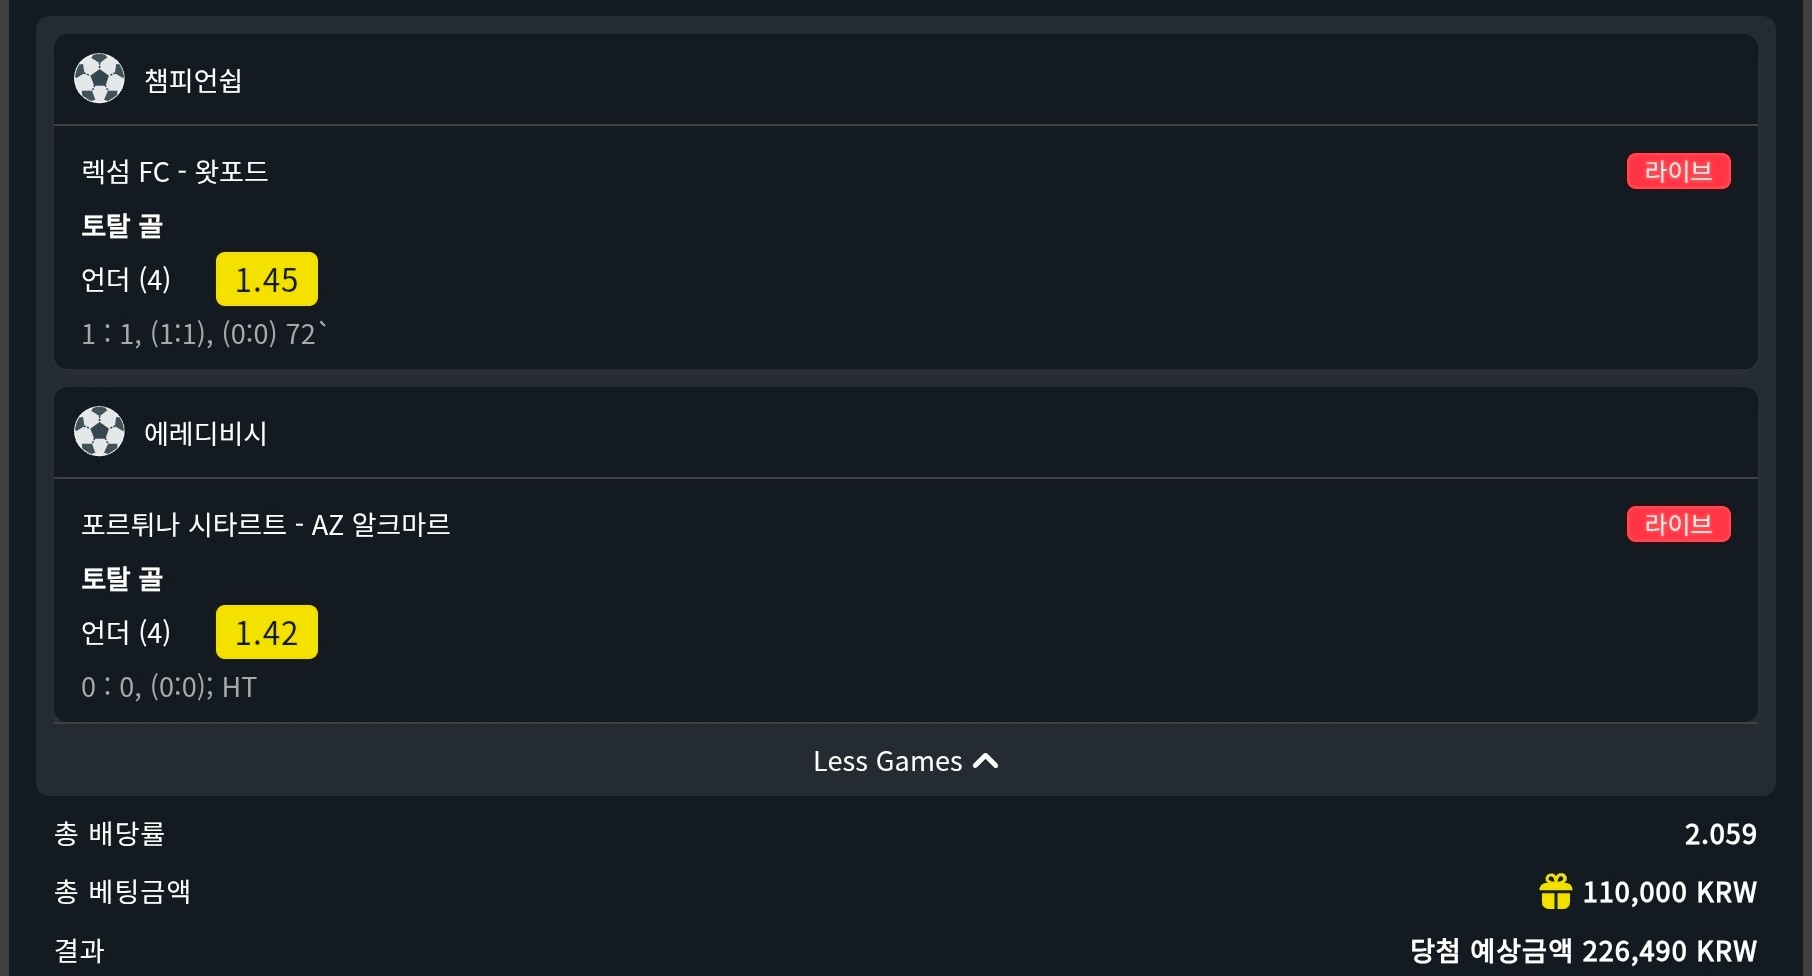The width and height of the screenshot is (1812, 976).
Task: Click the chevron arrow next to Less Games
Action: pyautogui.click(x=985, y=761)
